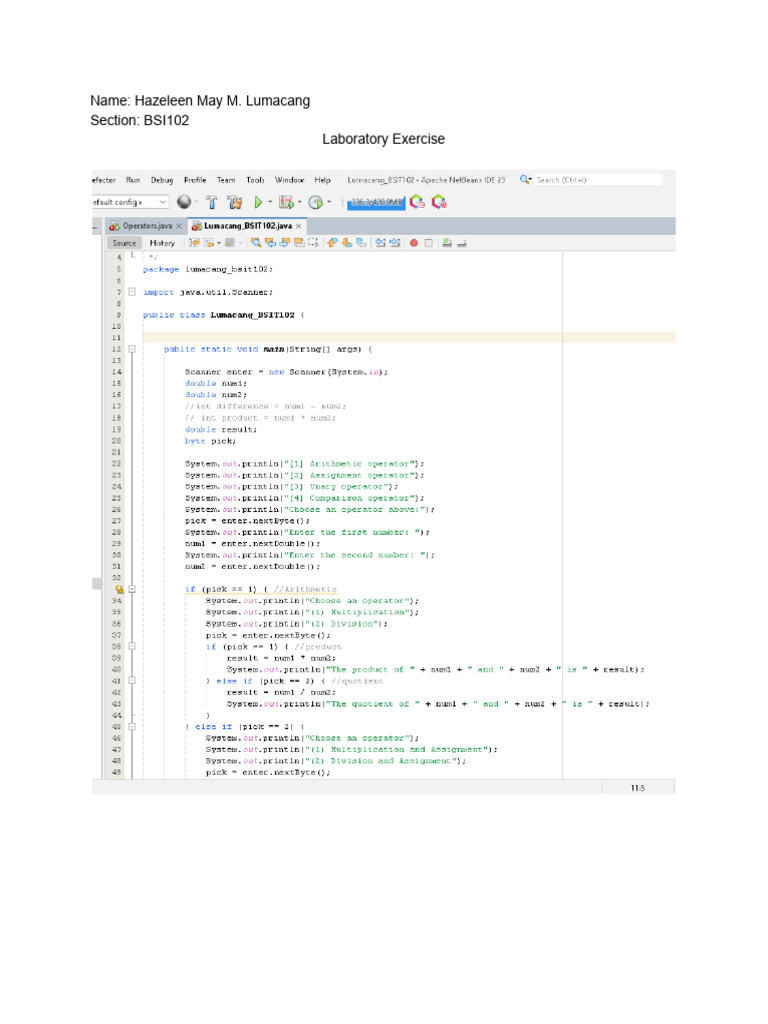Close the Lumacang_BSIT102.java tab
Image resolution: width=768 pixels, height=1024 pixels.
click(298, 226)
